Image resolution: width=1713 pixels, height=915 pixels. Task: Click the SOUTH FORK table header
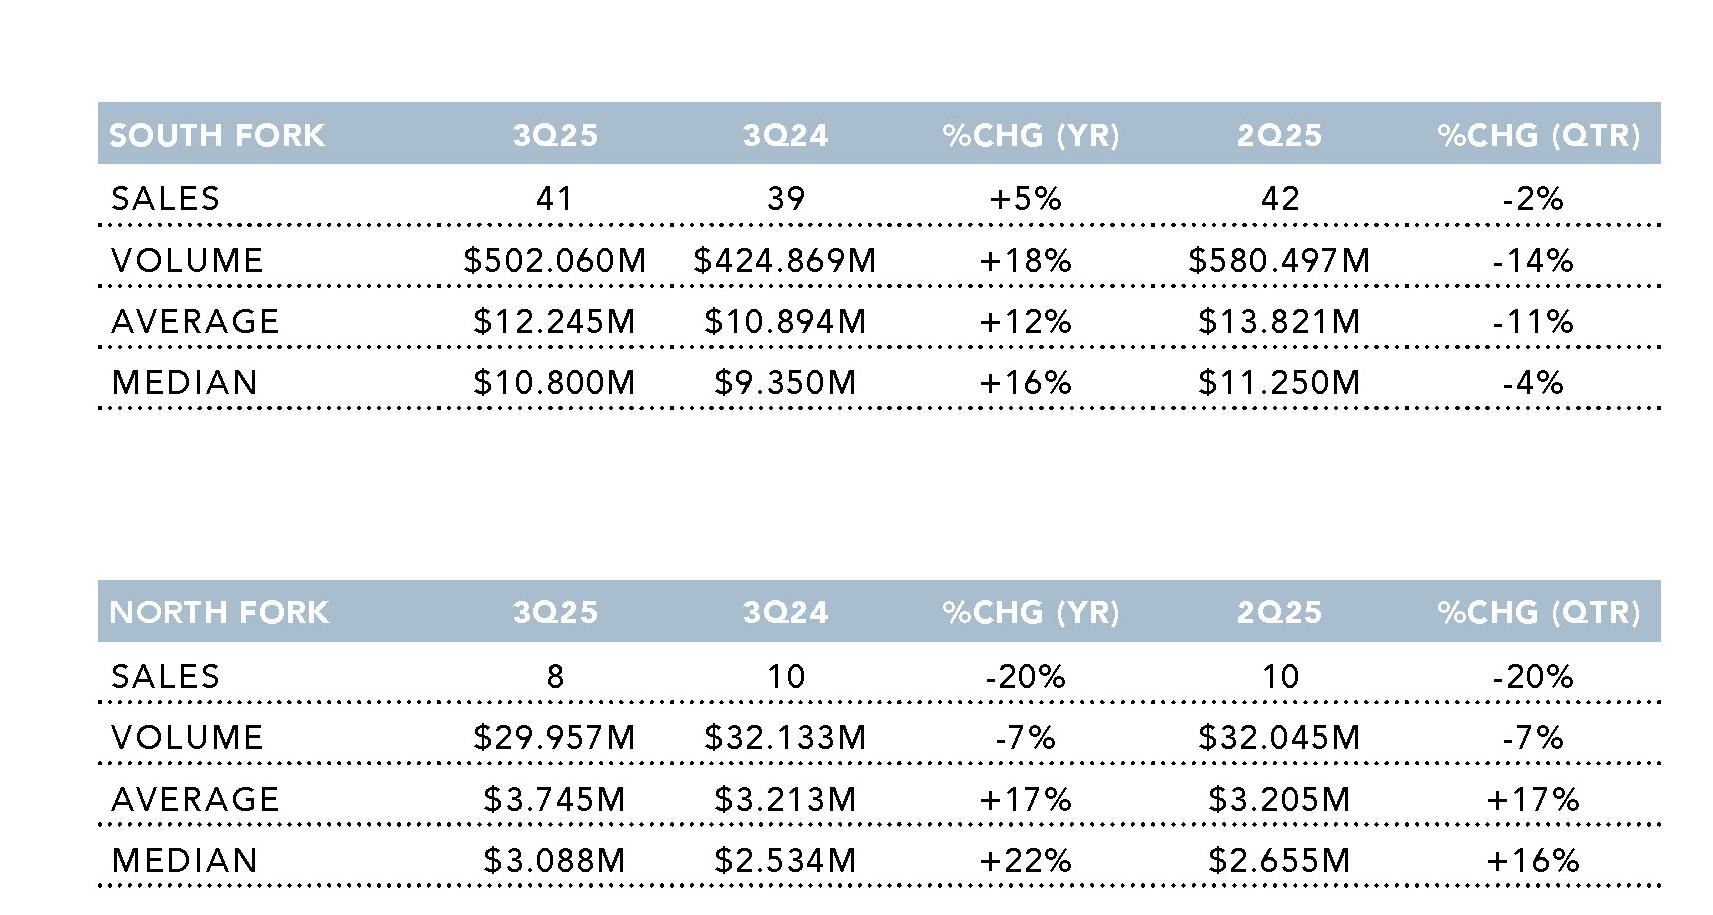(217, 135)
